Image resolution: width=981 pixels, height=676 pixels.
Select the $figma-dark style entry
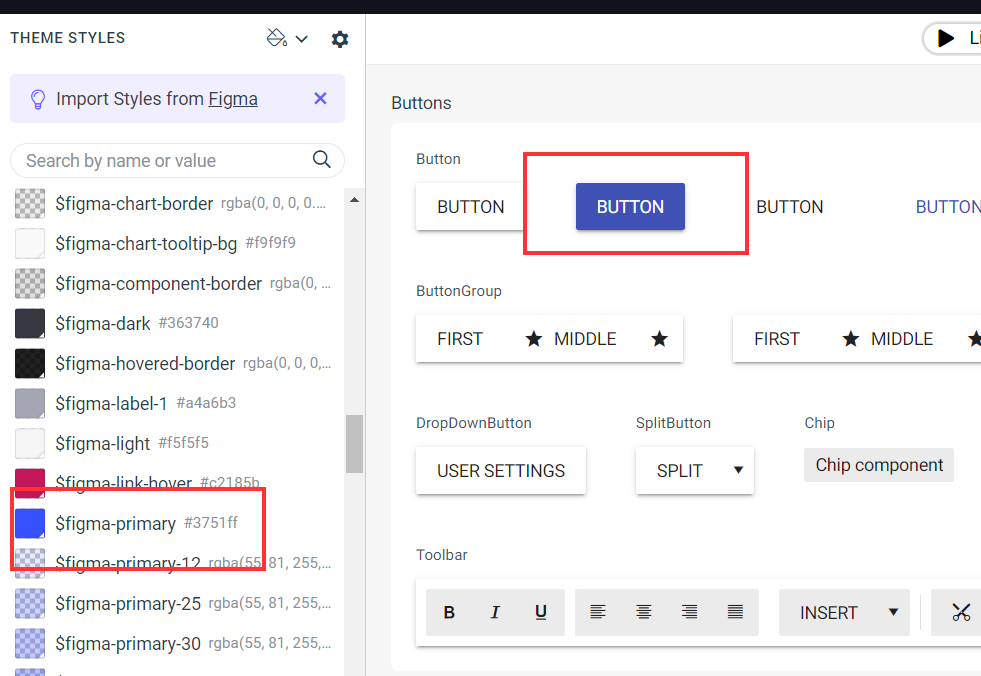click(103, 323)
